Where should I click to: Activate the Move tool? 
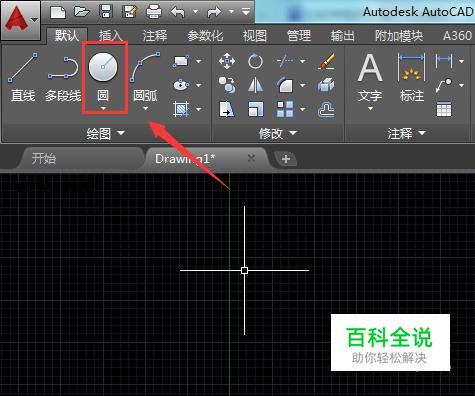coord(227,61)
